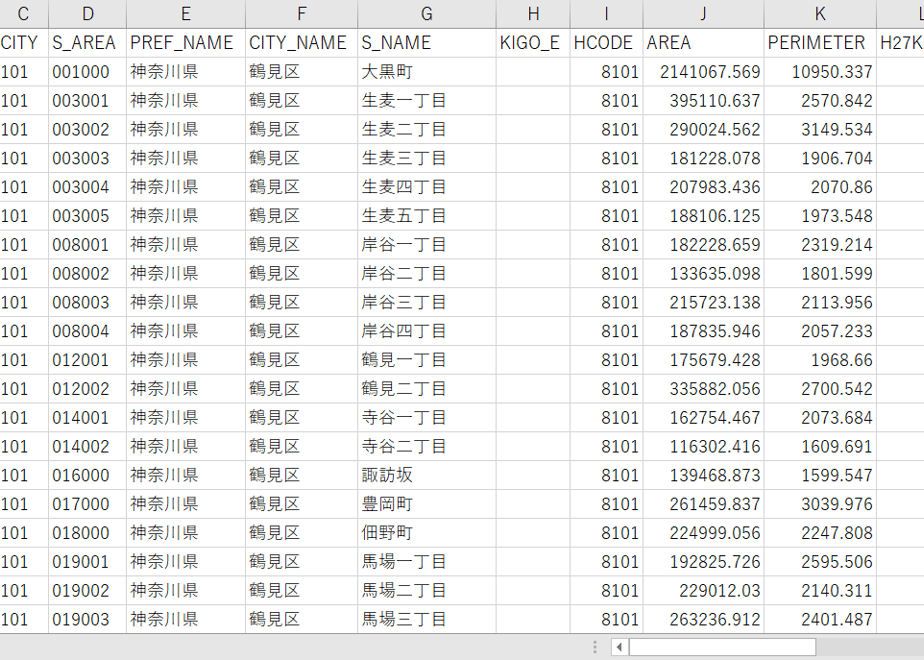Select column J header
The height and width of the screenshot is (660, 924).
coord(704,14)
